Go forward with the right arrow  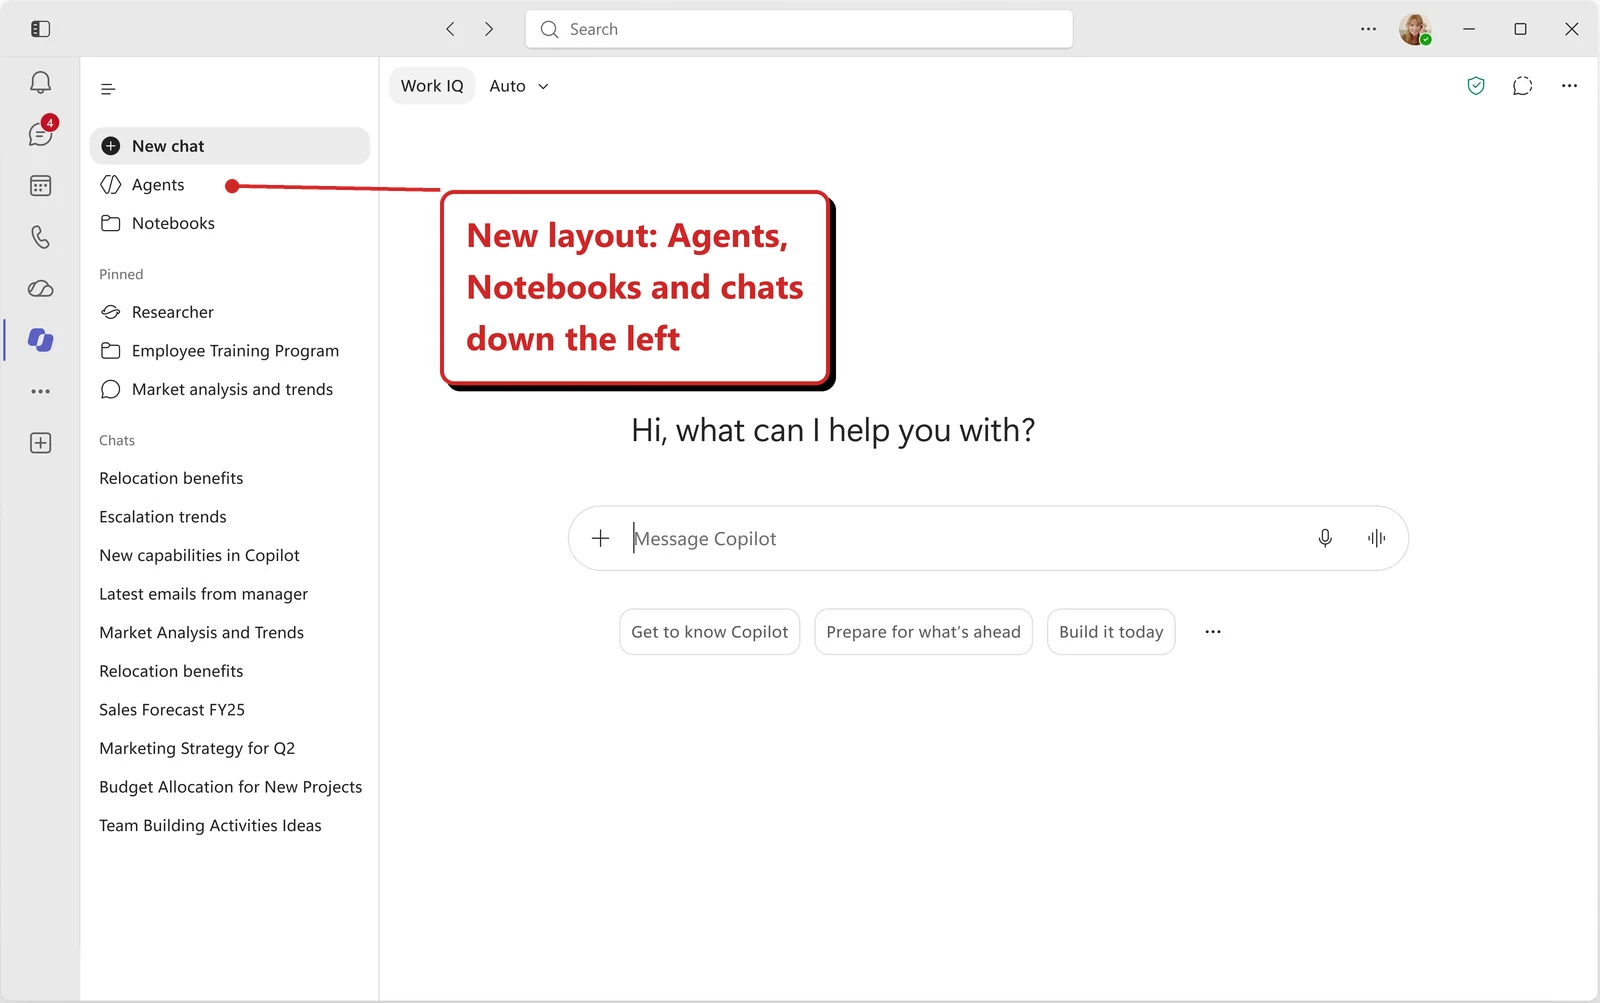(x=489, y=29)
